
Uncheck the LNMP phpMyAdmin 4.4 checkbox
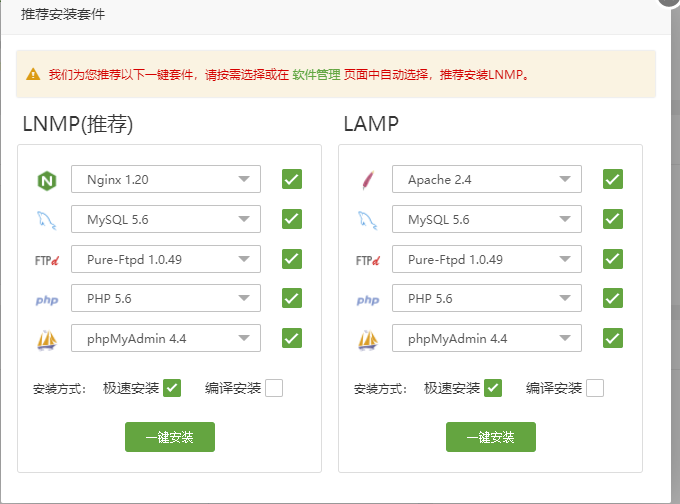[x=292, y=338]
